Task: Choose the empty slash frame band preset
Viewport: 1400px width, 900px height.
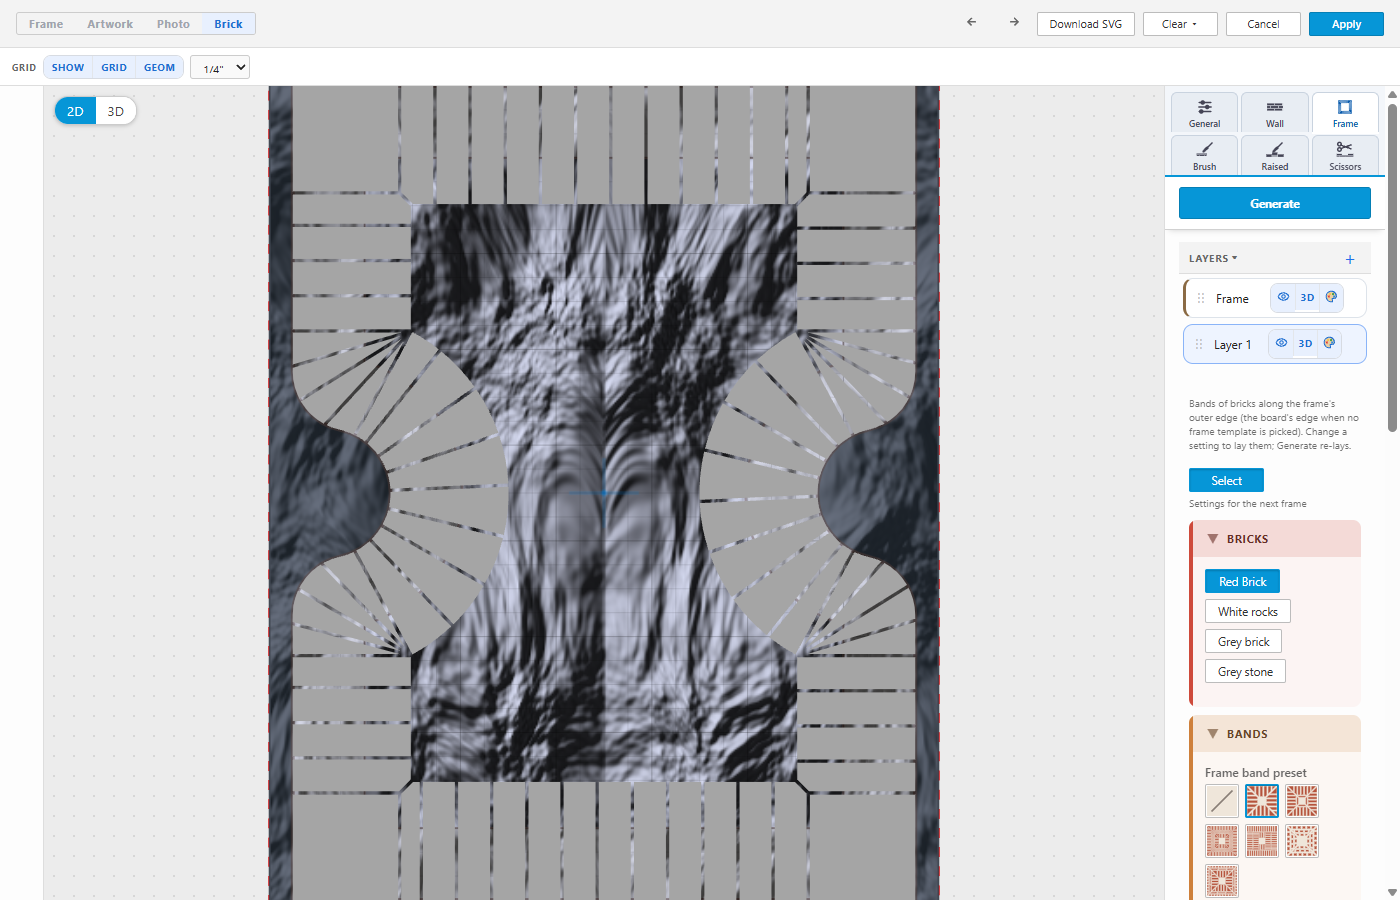Action: 1222,801
